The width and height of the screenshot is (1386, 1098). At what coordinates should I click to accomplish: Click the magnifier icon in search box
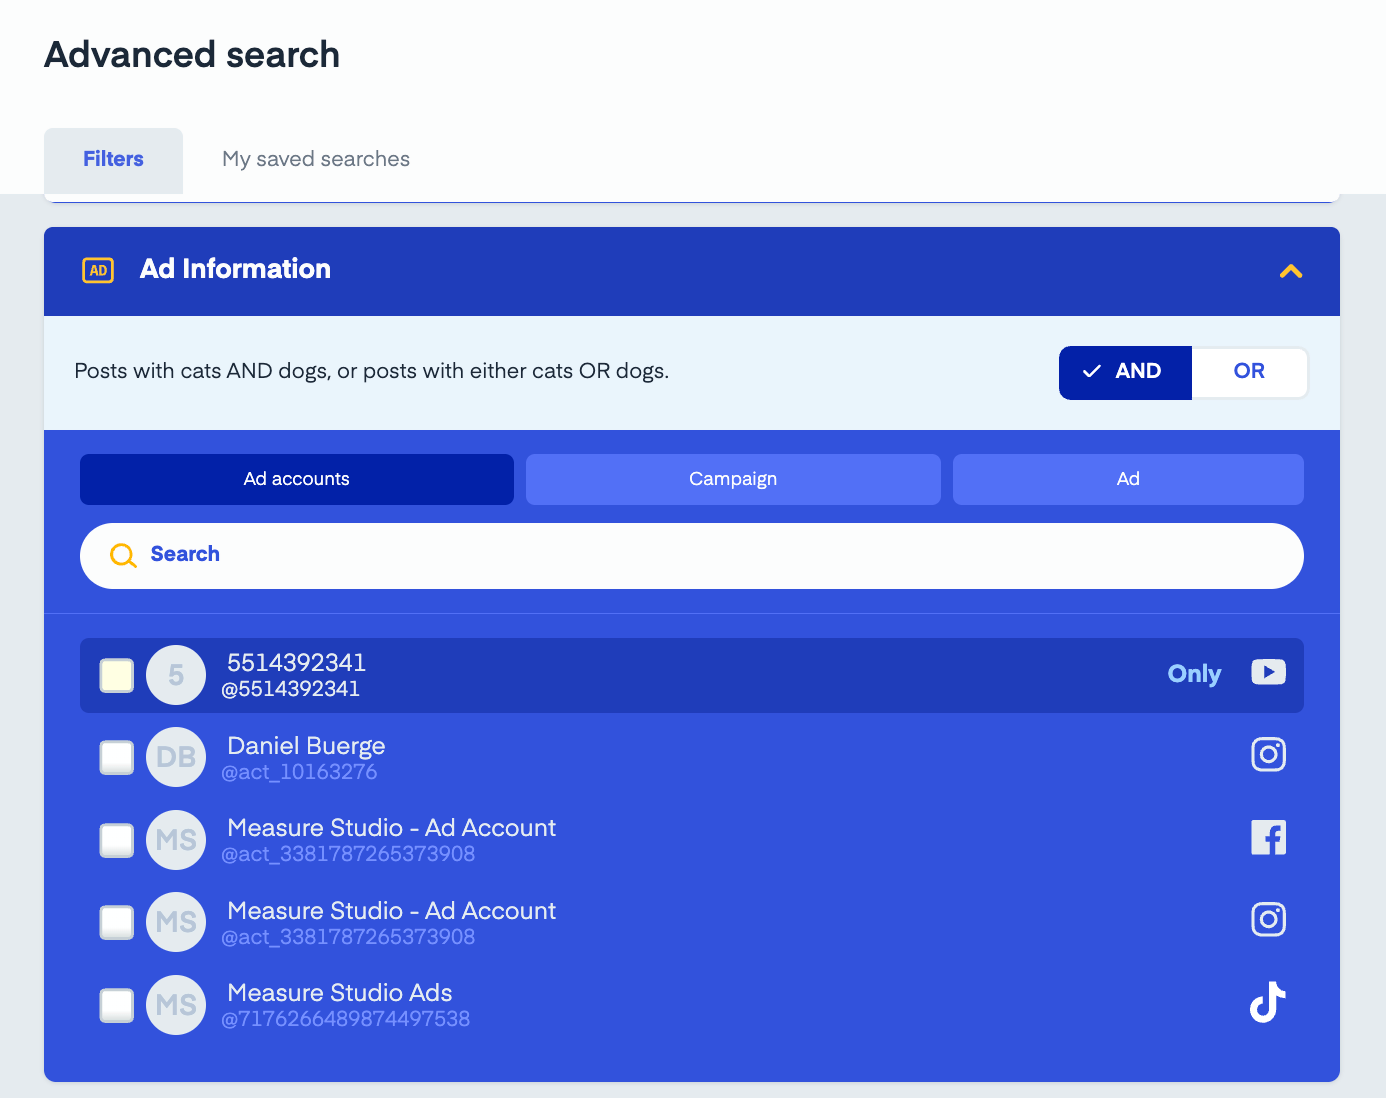(x=123, y=555)
